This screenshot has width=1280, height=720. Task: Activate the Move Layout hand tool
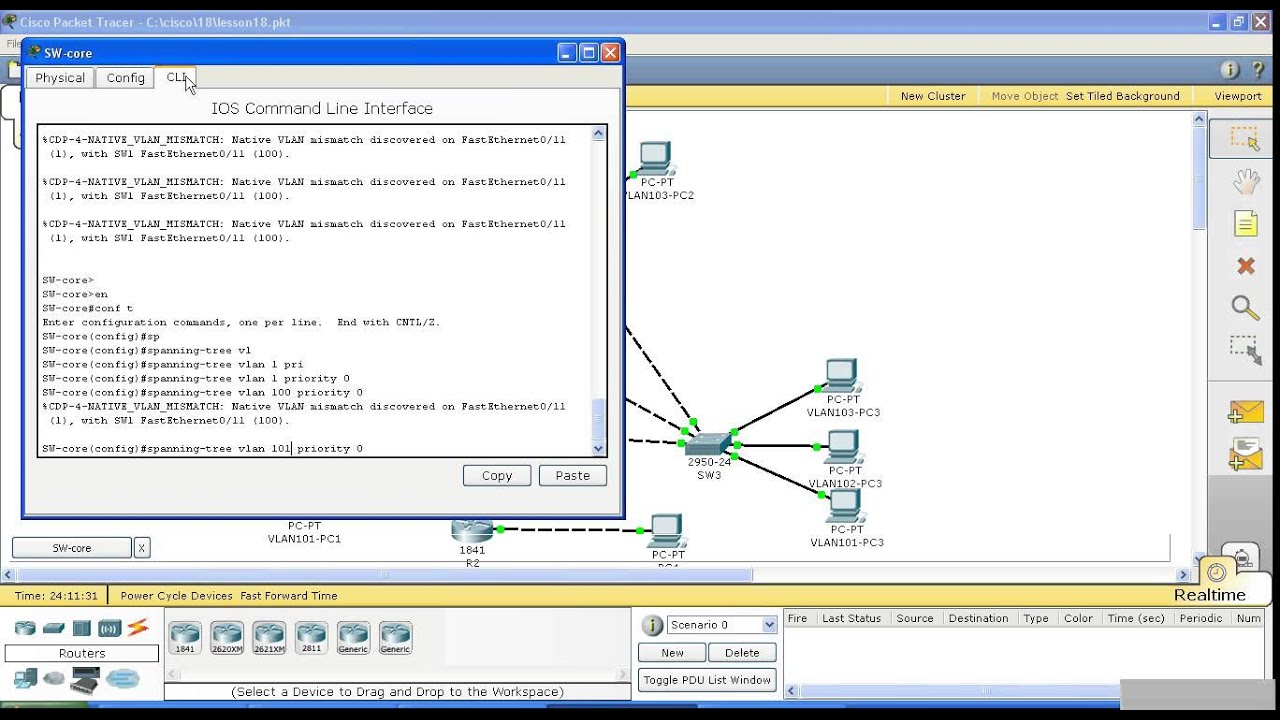1245,181
